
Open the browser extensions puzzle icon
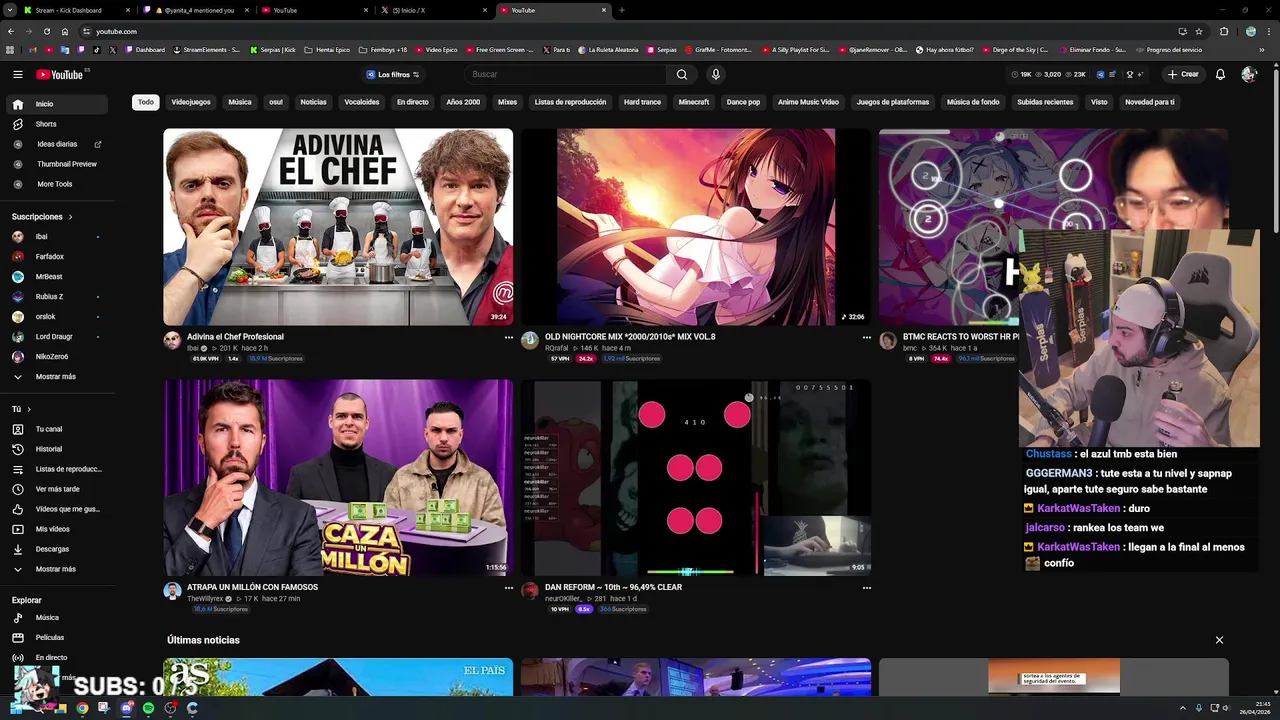tap(1224, 31)
